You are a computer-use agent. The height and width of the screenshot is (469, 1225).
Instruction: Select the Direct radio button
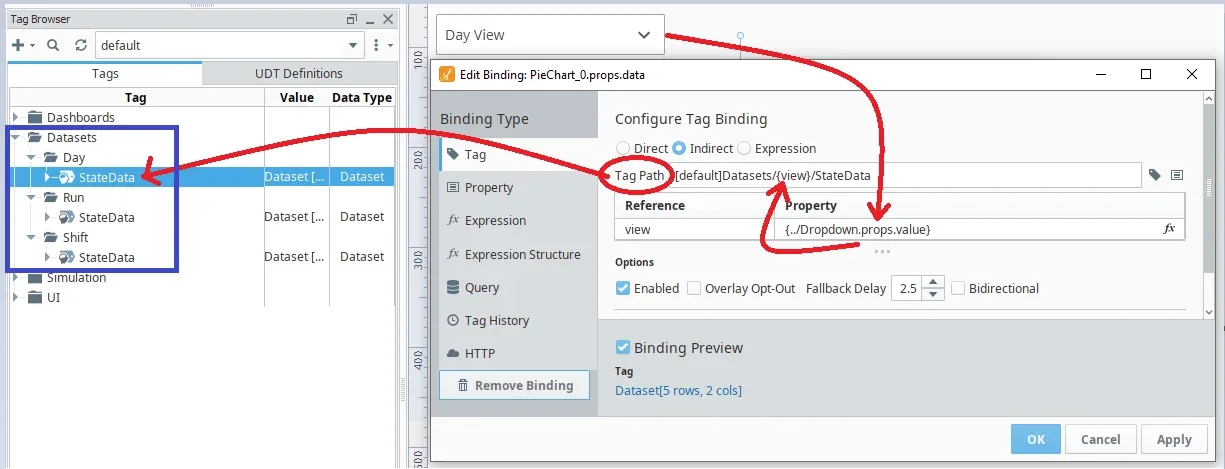pyautogui.click(x=623, y=148)
